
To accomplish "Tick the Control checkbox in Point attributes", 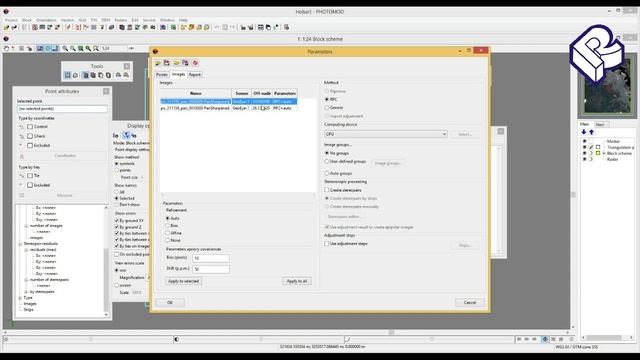I will tap(30, 127).
